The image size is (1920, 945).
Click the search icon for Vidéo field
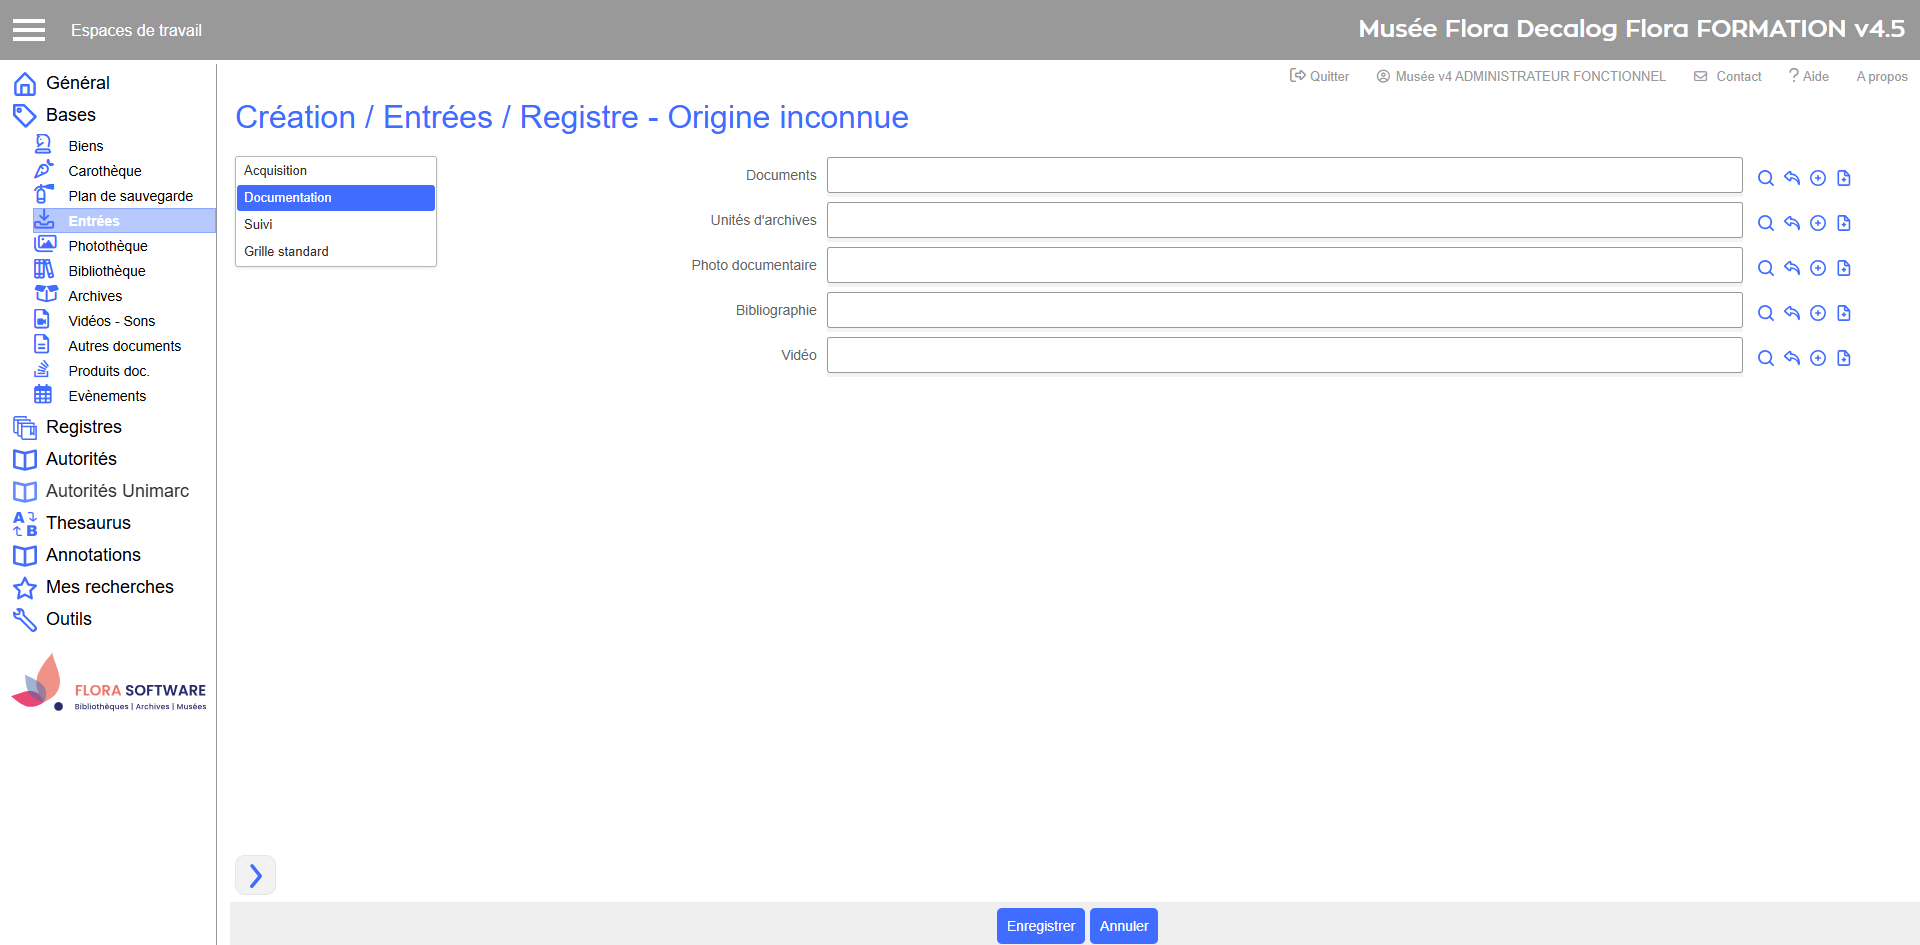[1765, 358]
